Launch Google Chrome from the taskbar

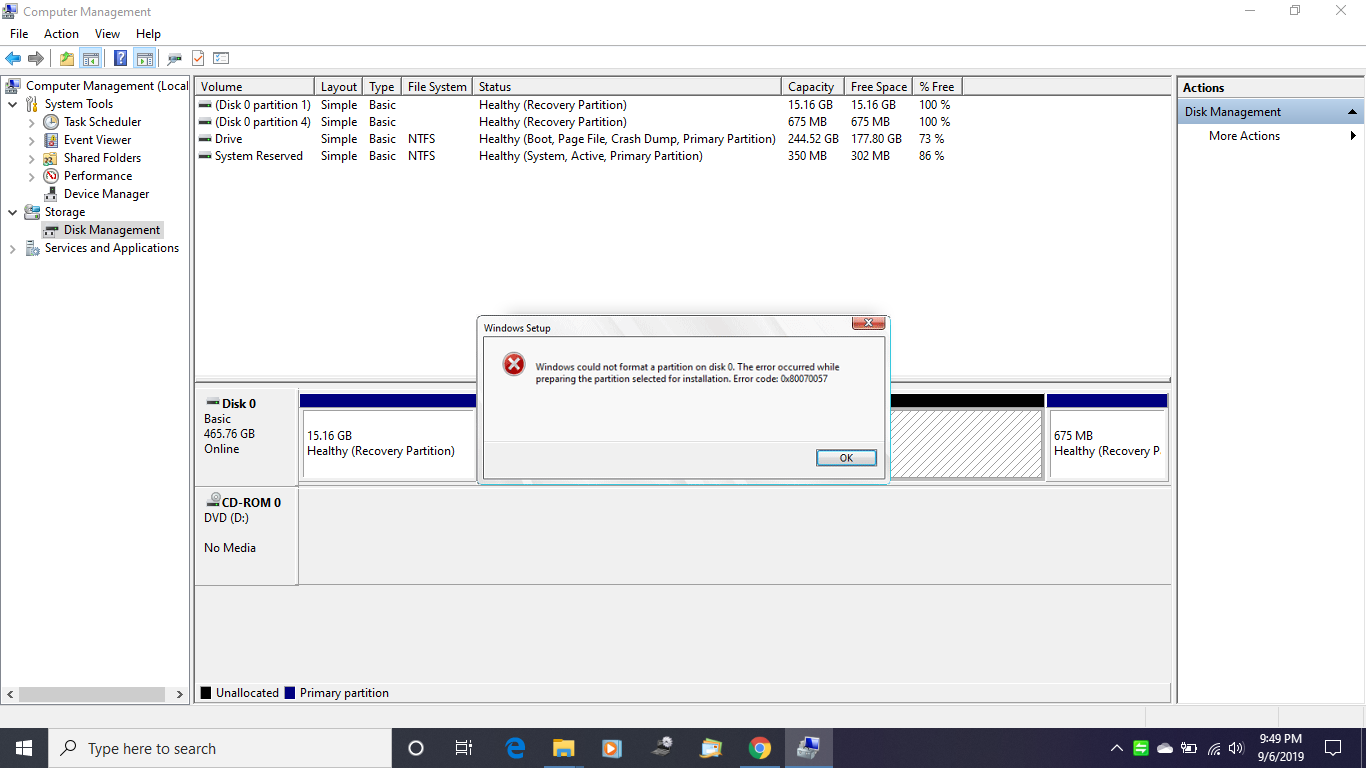click(759, 747)
